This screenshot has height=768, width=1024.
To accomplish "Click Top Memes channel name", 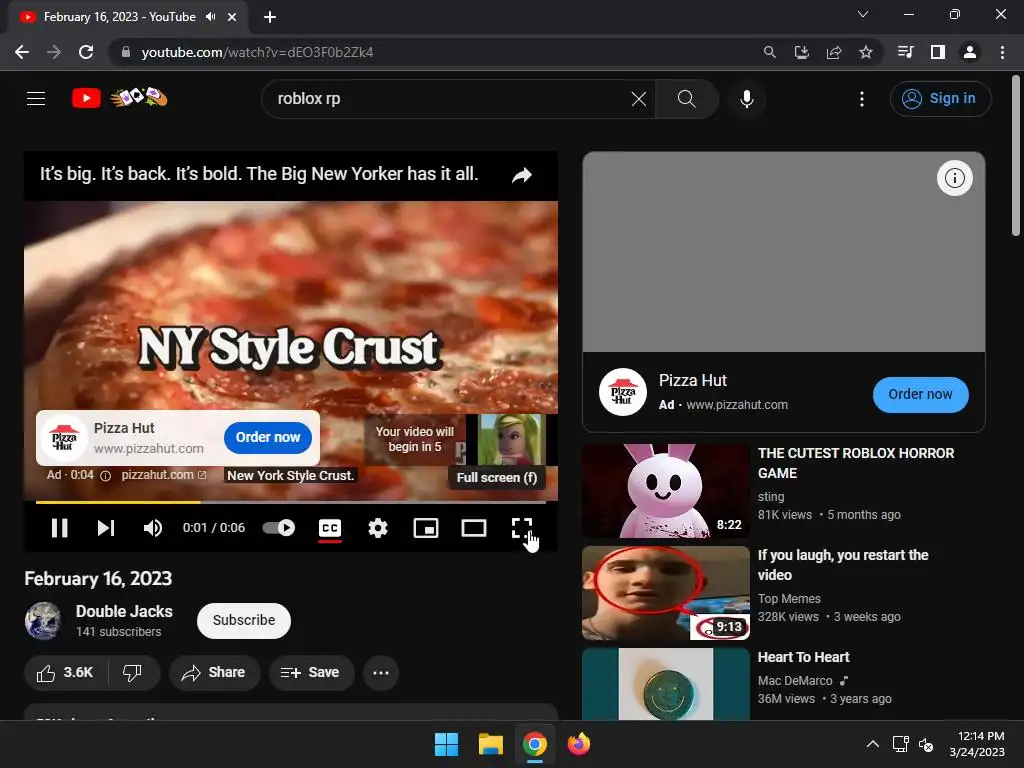I will (789, 599).
